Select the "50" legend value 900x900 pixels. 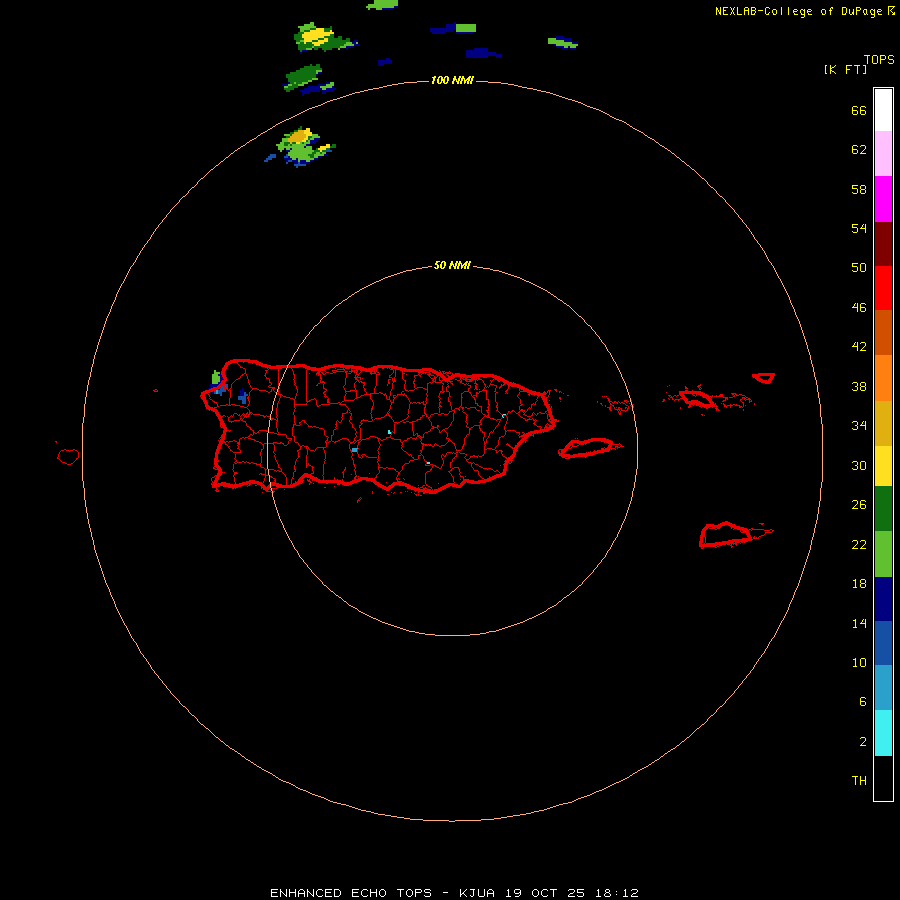click(859, 268)
